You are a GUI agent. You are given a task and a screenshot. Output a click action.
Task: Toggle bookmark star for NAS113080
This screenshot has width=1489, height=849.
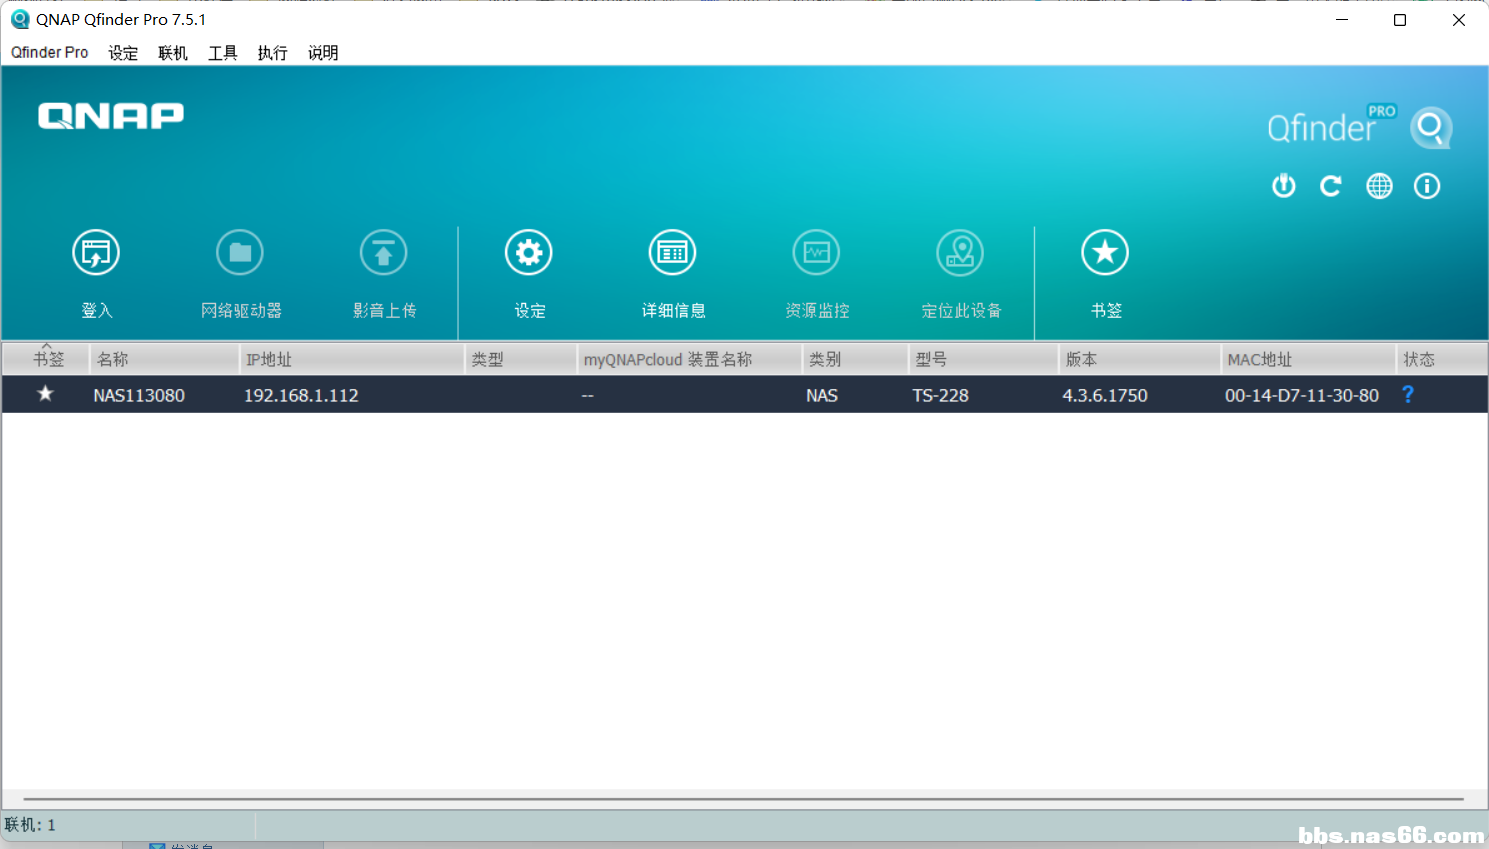click(x=45, y=394)
